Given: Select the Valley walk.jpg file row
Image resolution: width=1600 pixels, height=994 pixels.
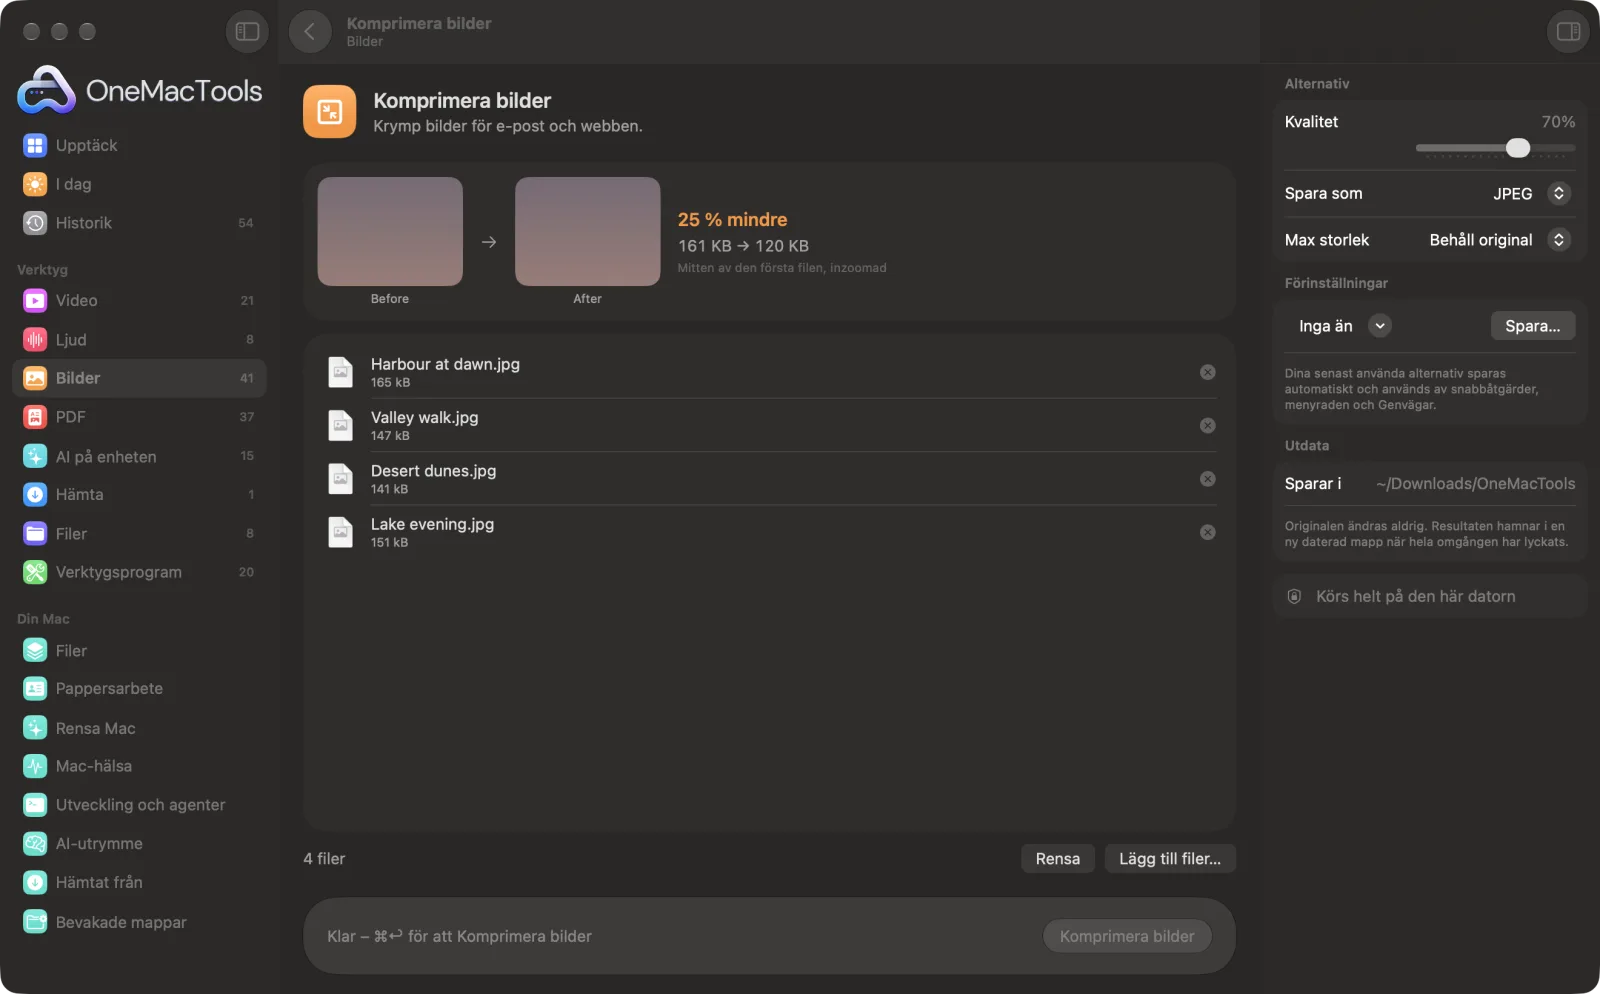Looking at the screenshot, I should [x=769, y=426].
